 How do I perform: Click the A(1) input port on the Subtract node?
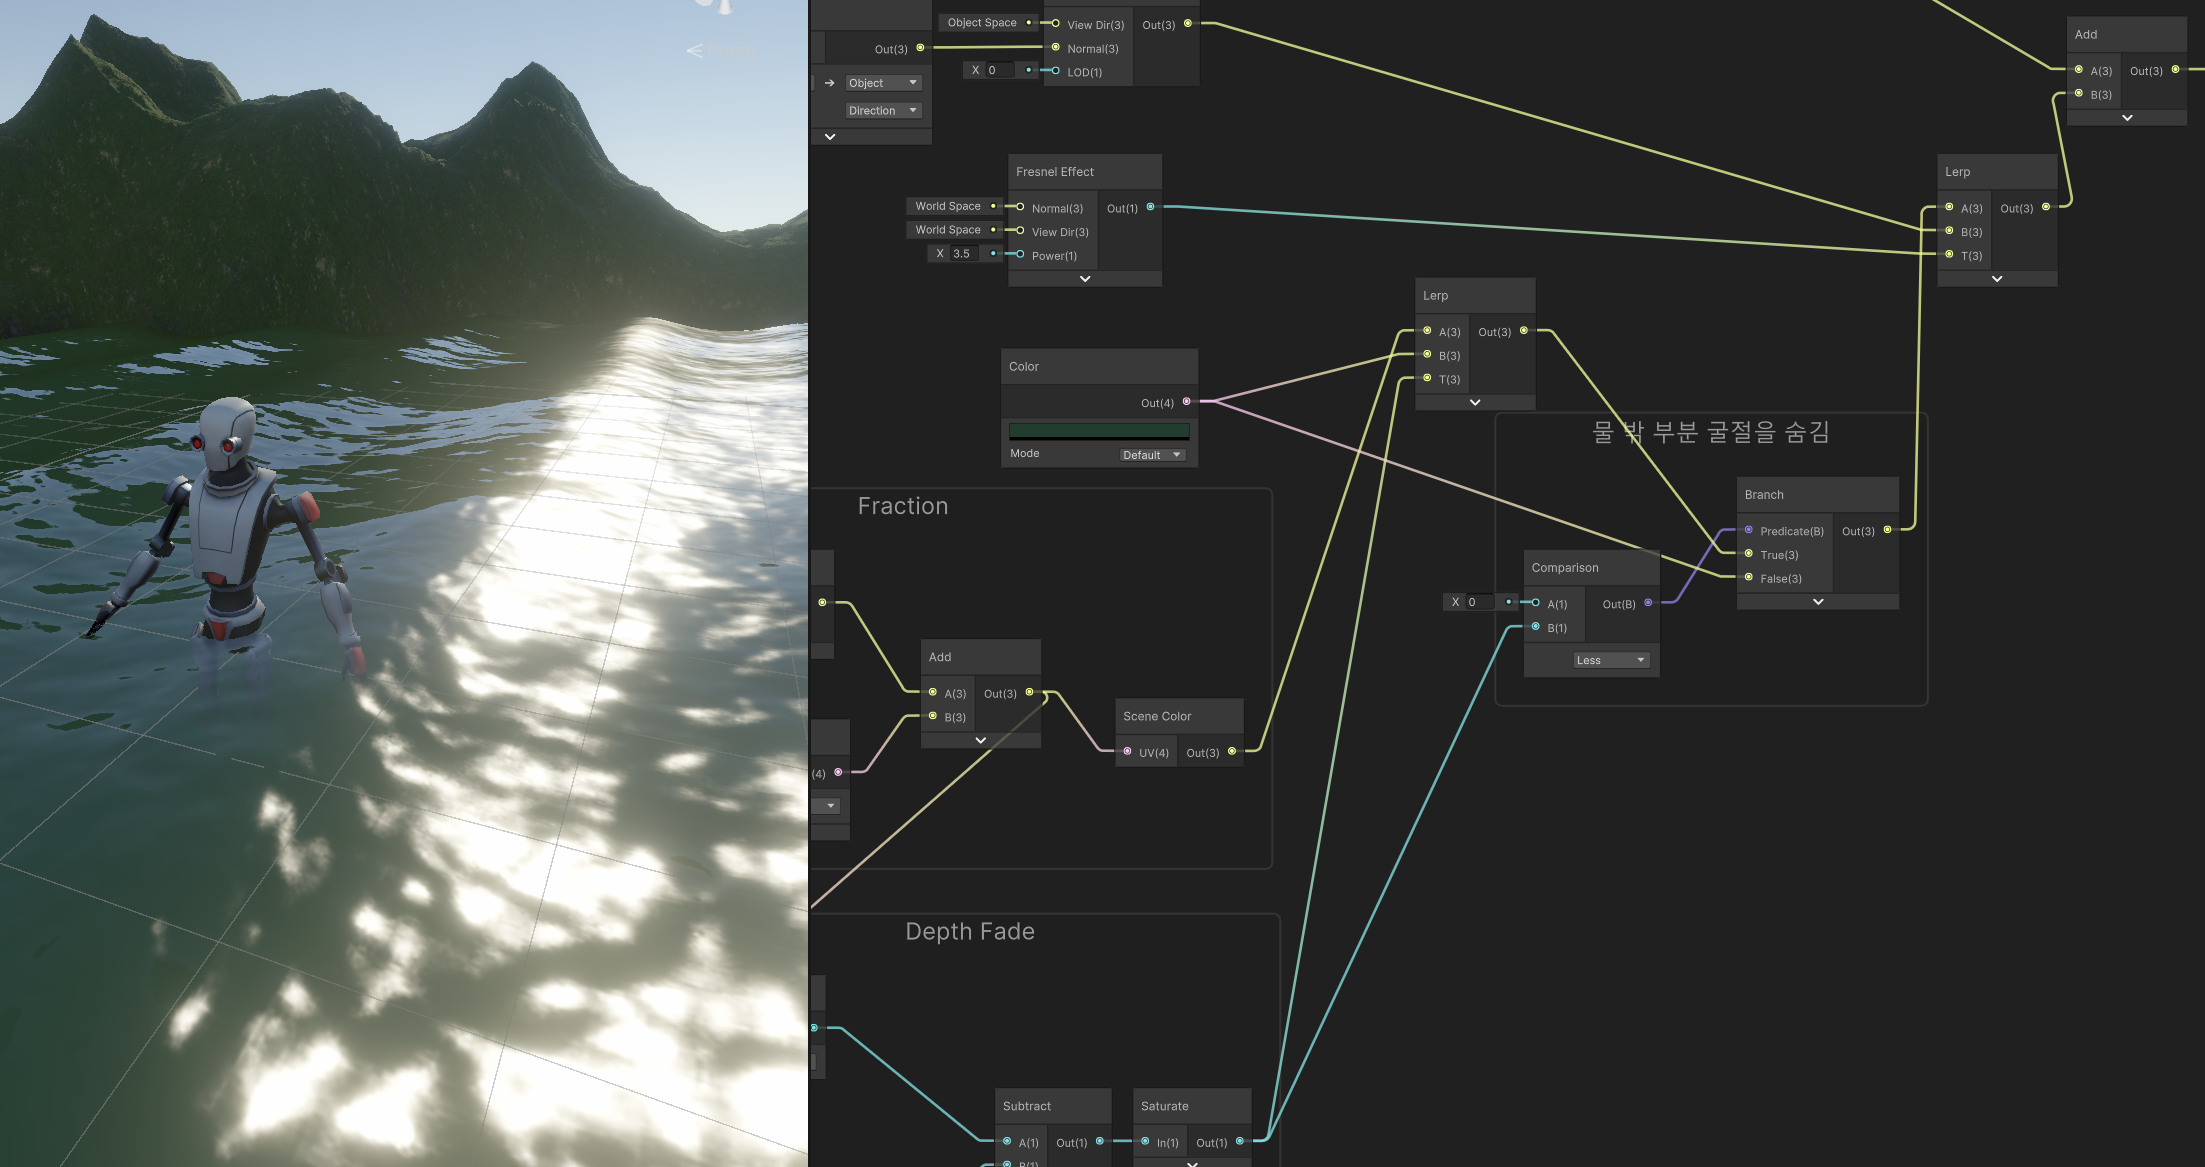click(1007, 1141)
